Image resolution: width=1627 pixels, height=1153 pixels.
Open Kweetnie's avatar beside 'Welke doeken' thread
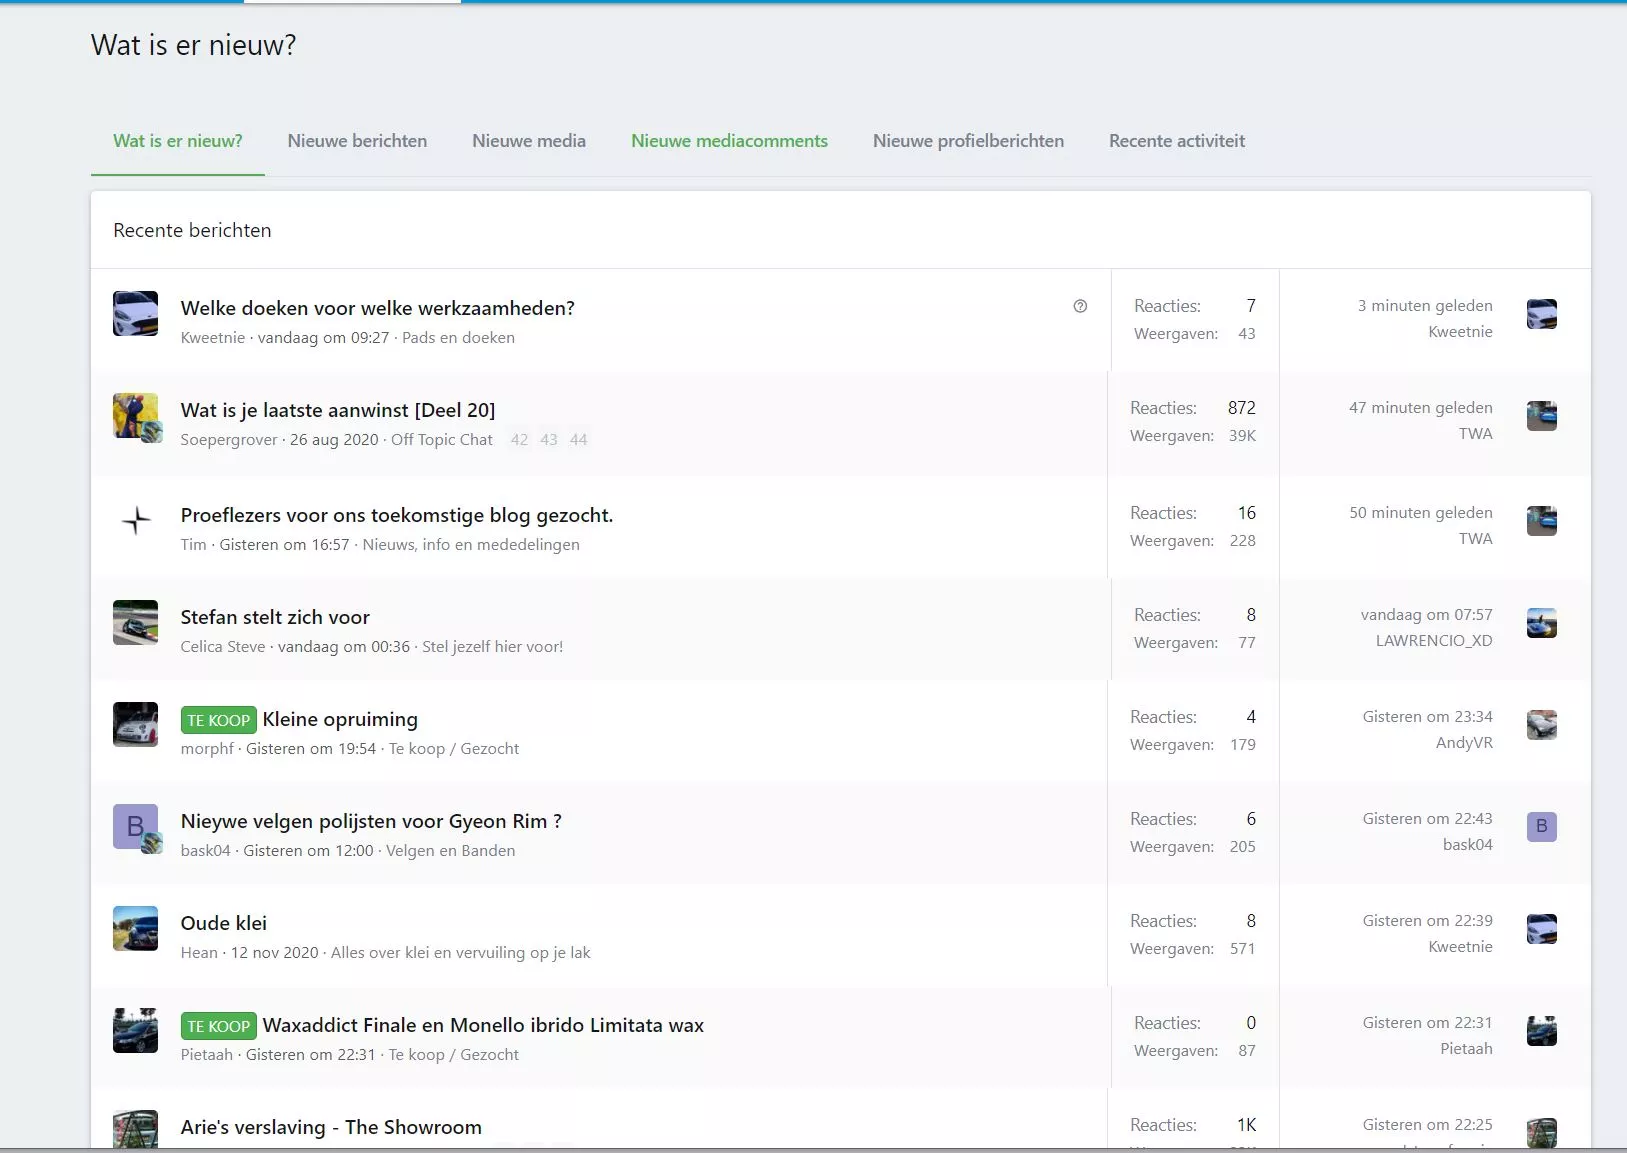pos(136,313)
